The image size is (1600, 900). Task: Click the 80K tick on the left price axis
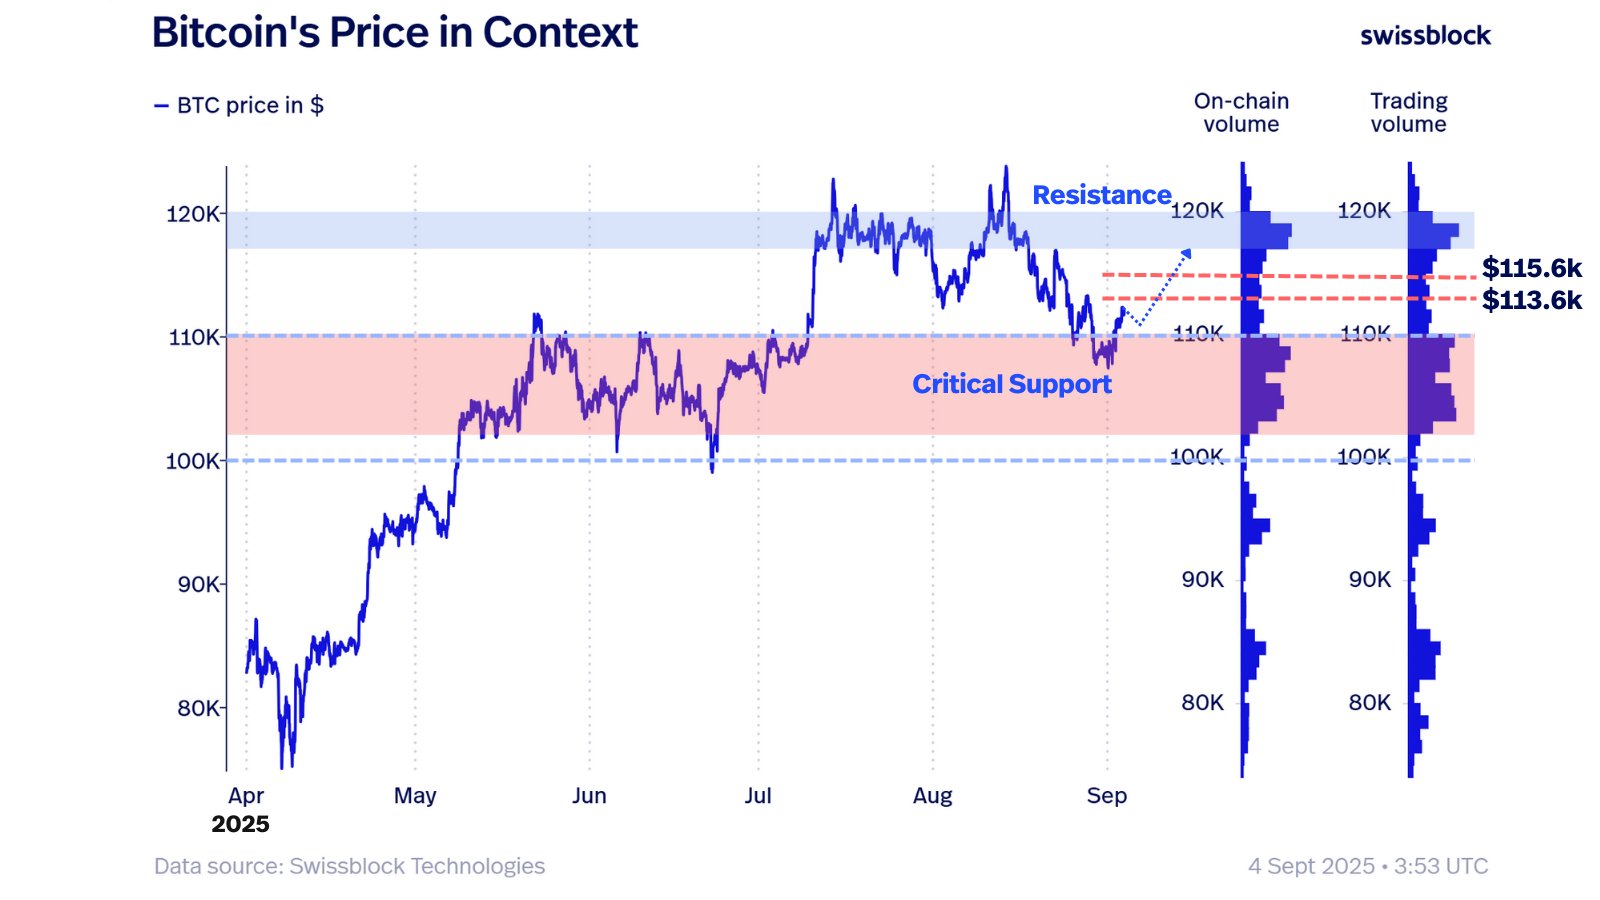198,709
